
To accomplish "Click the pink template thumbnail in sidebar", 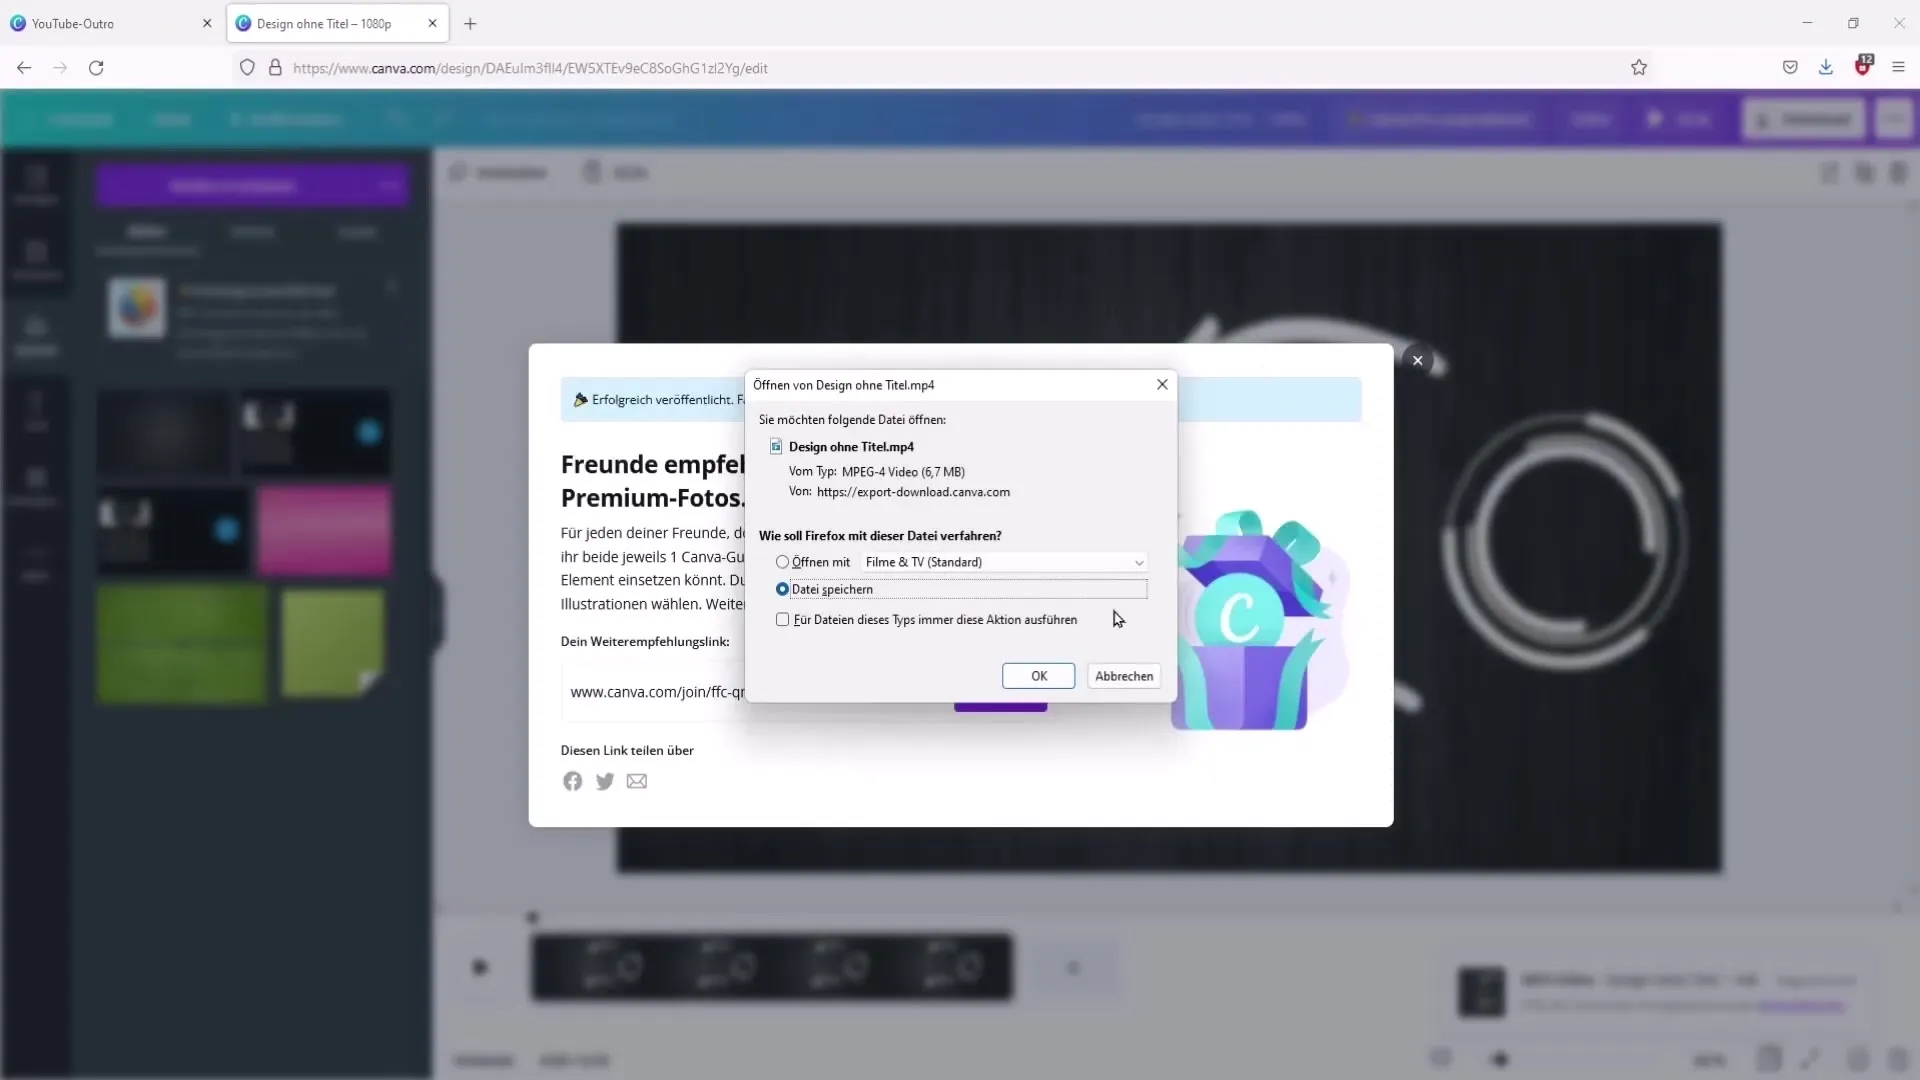I will point(324,531).
